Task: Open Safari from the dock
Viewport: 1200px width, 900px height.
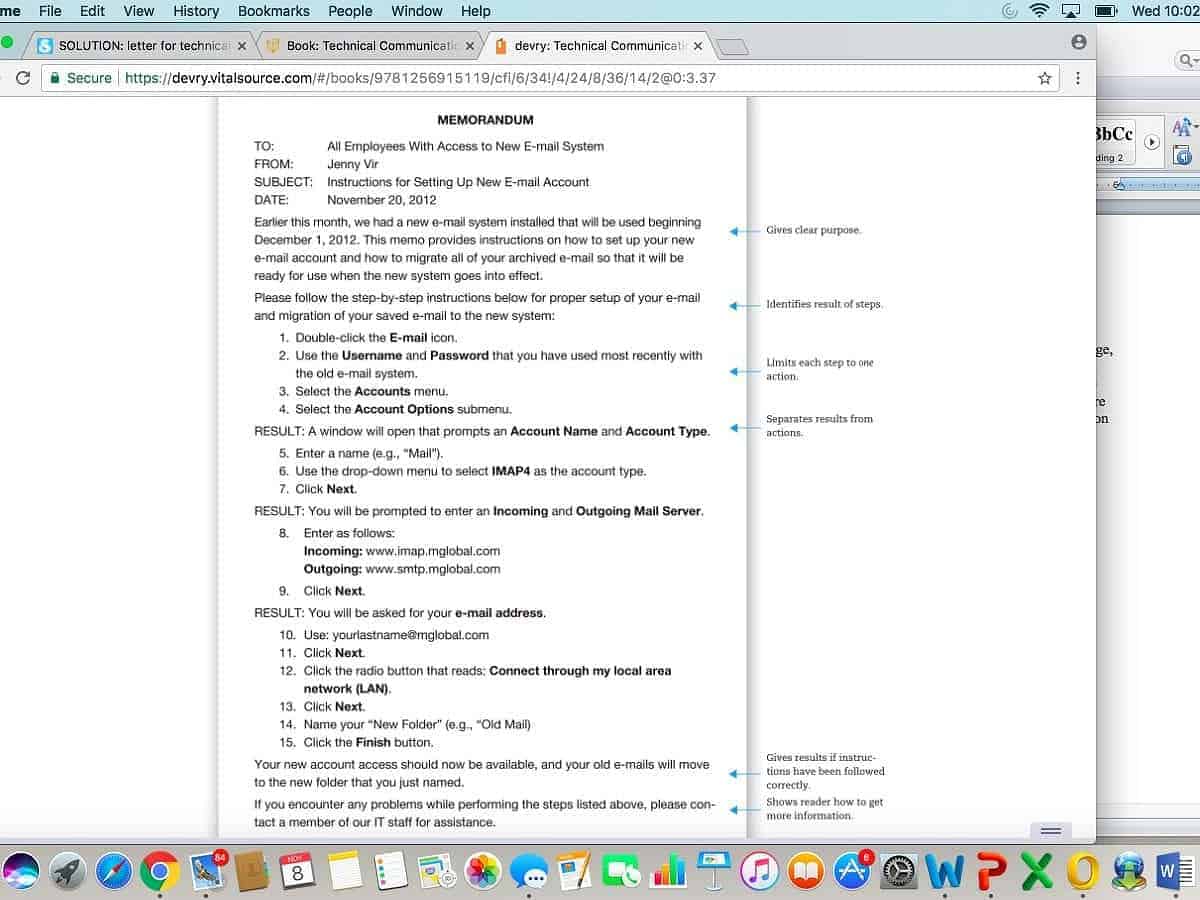Action: (x=114, y=872)
